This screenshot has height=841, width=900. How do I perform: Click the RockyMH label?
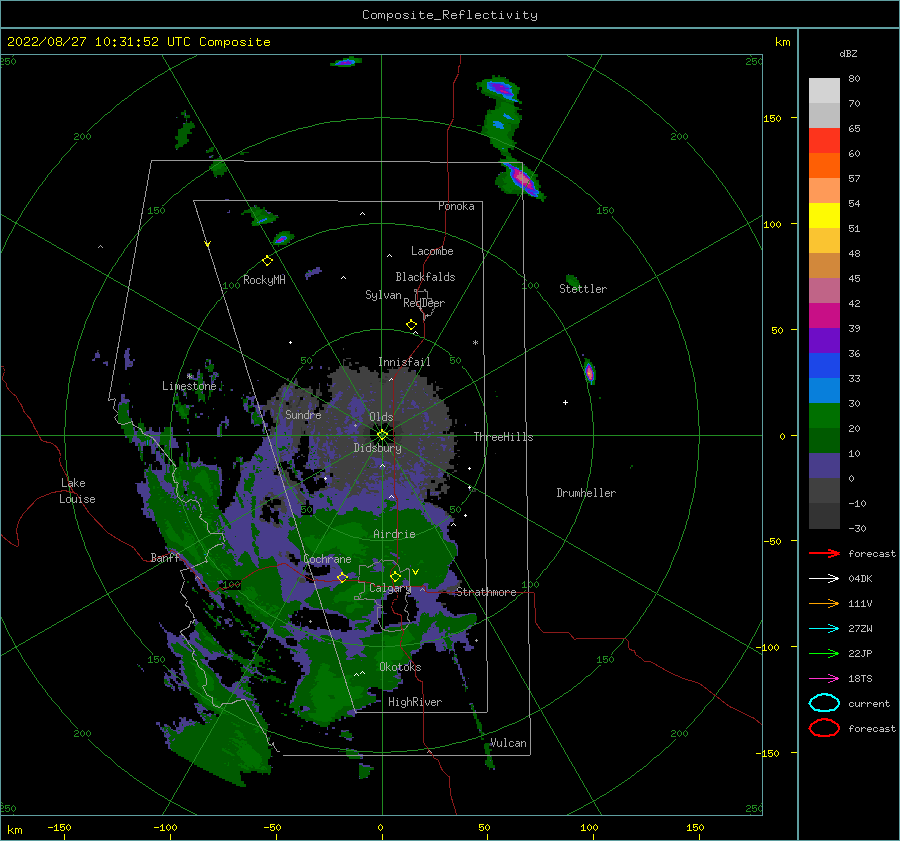click(264, 280)
